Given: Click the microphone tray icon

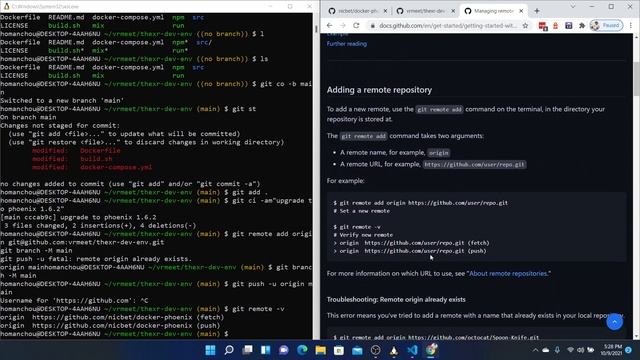Looking at the screenshot, I should tap(557, 350).
